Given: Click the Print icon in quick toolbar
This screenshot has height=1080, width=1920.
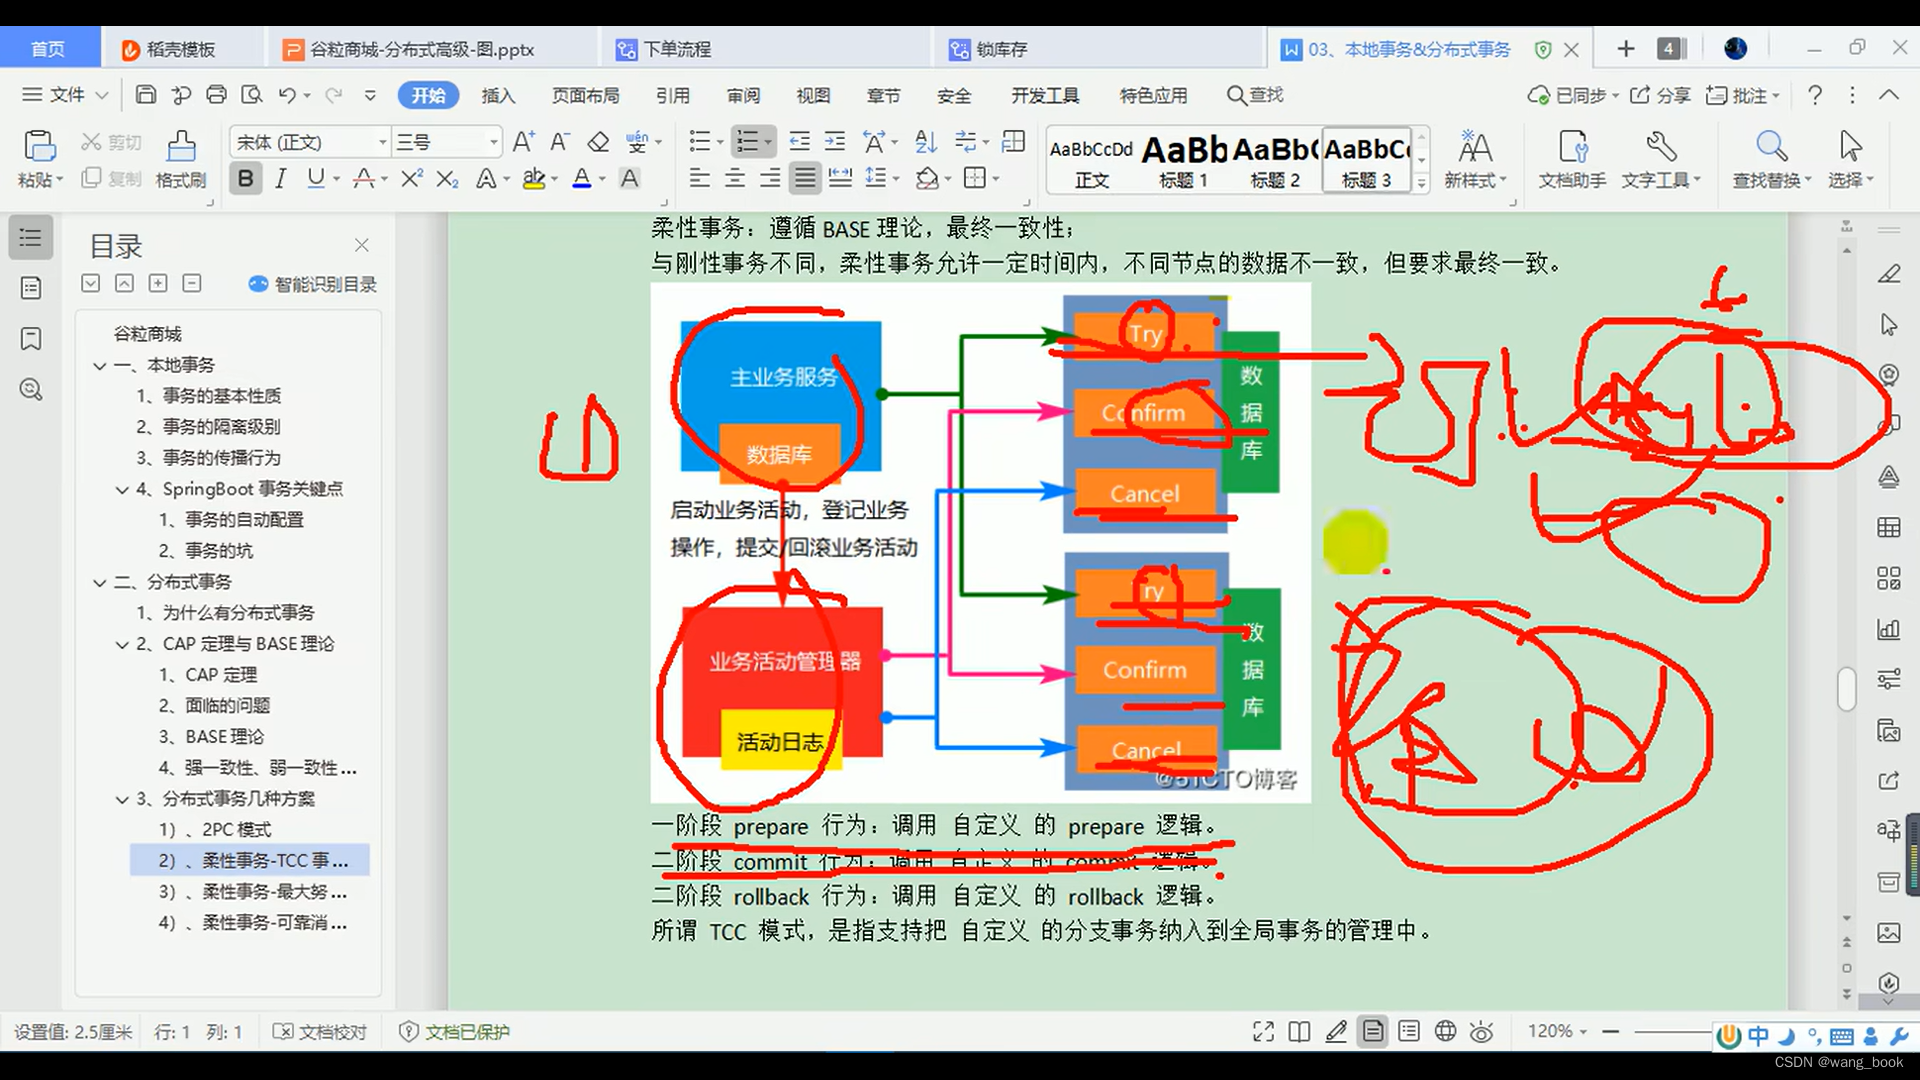Looking at the screenshot, I should tap(216, 95).
